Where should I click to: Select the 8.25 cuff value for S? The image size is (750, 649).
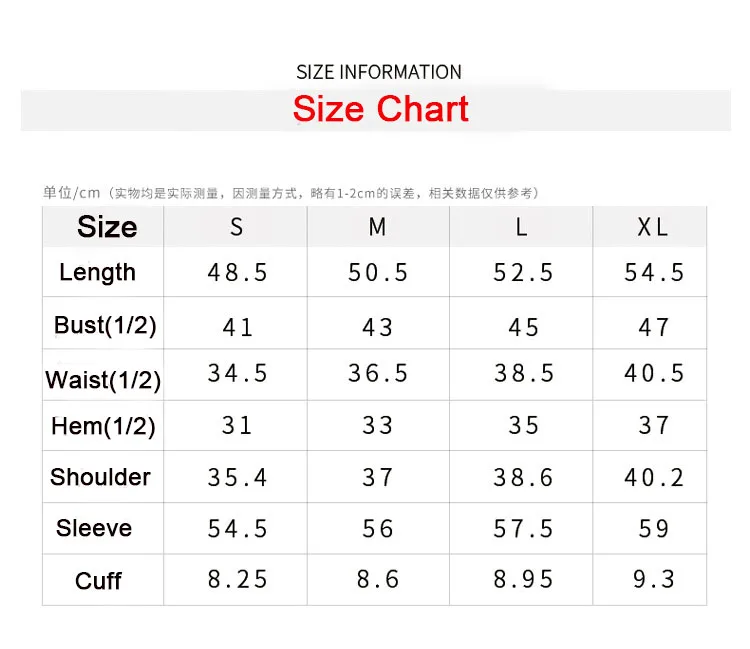pyautogui.click(x=237, y=579)
